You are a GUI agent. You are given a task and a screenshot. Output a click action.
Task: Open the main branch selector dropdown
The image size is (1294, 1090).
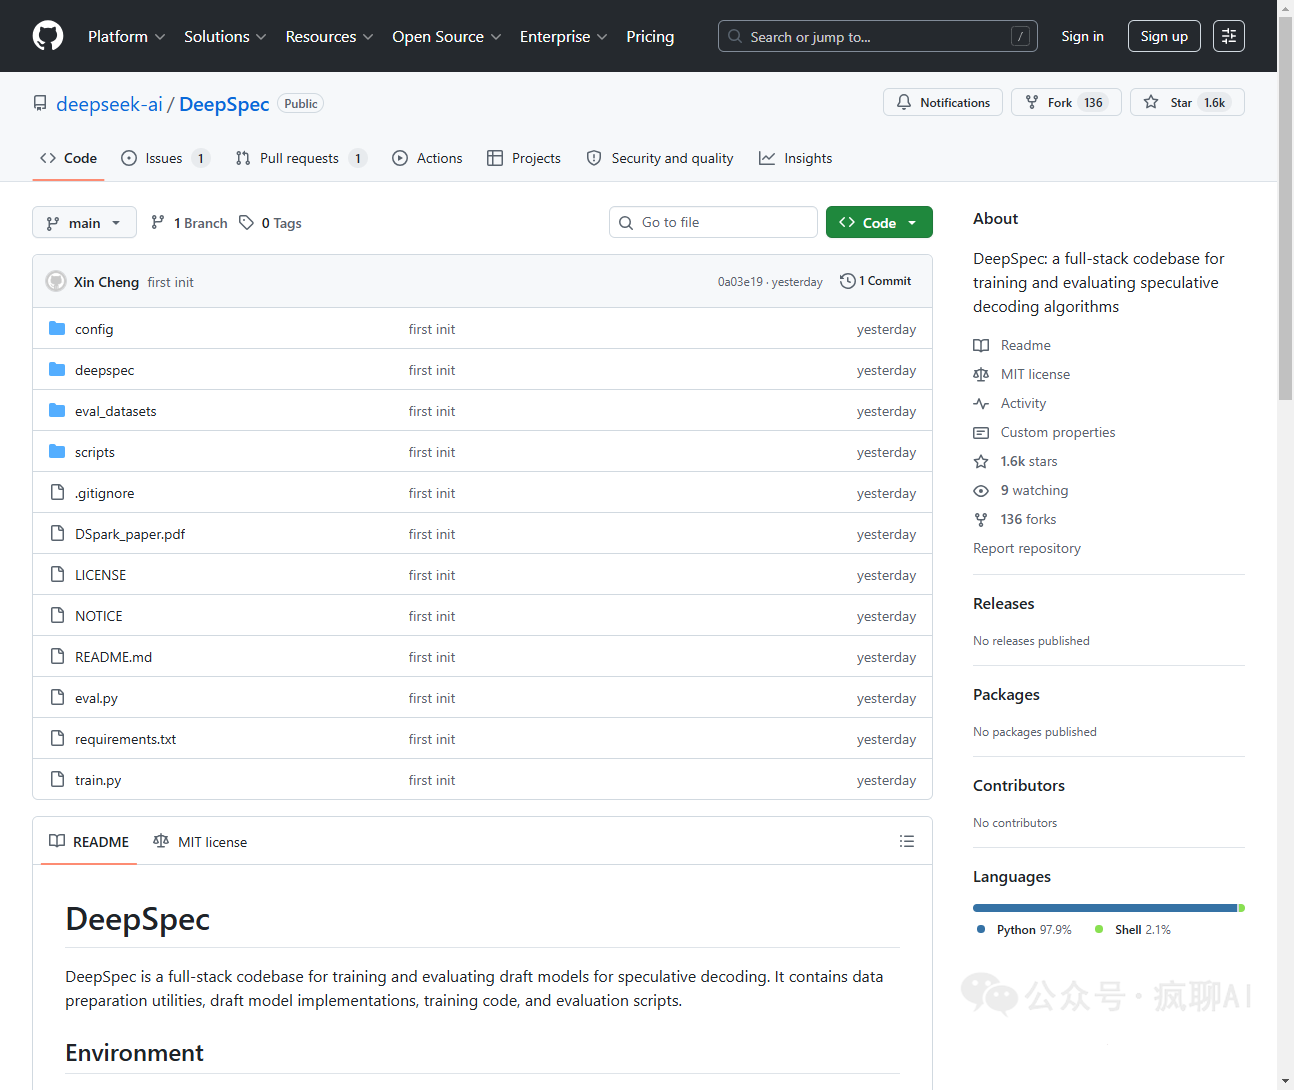[84, 223]
